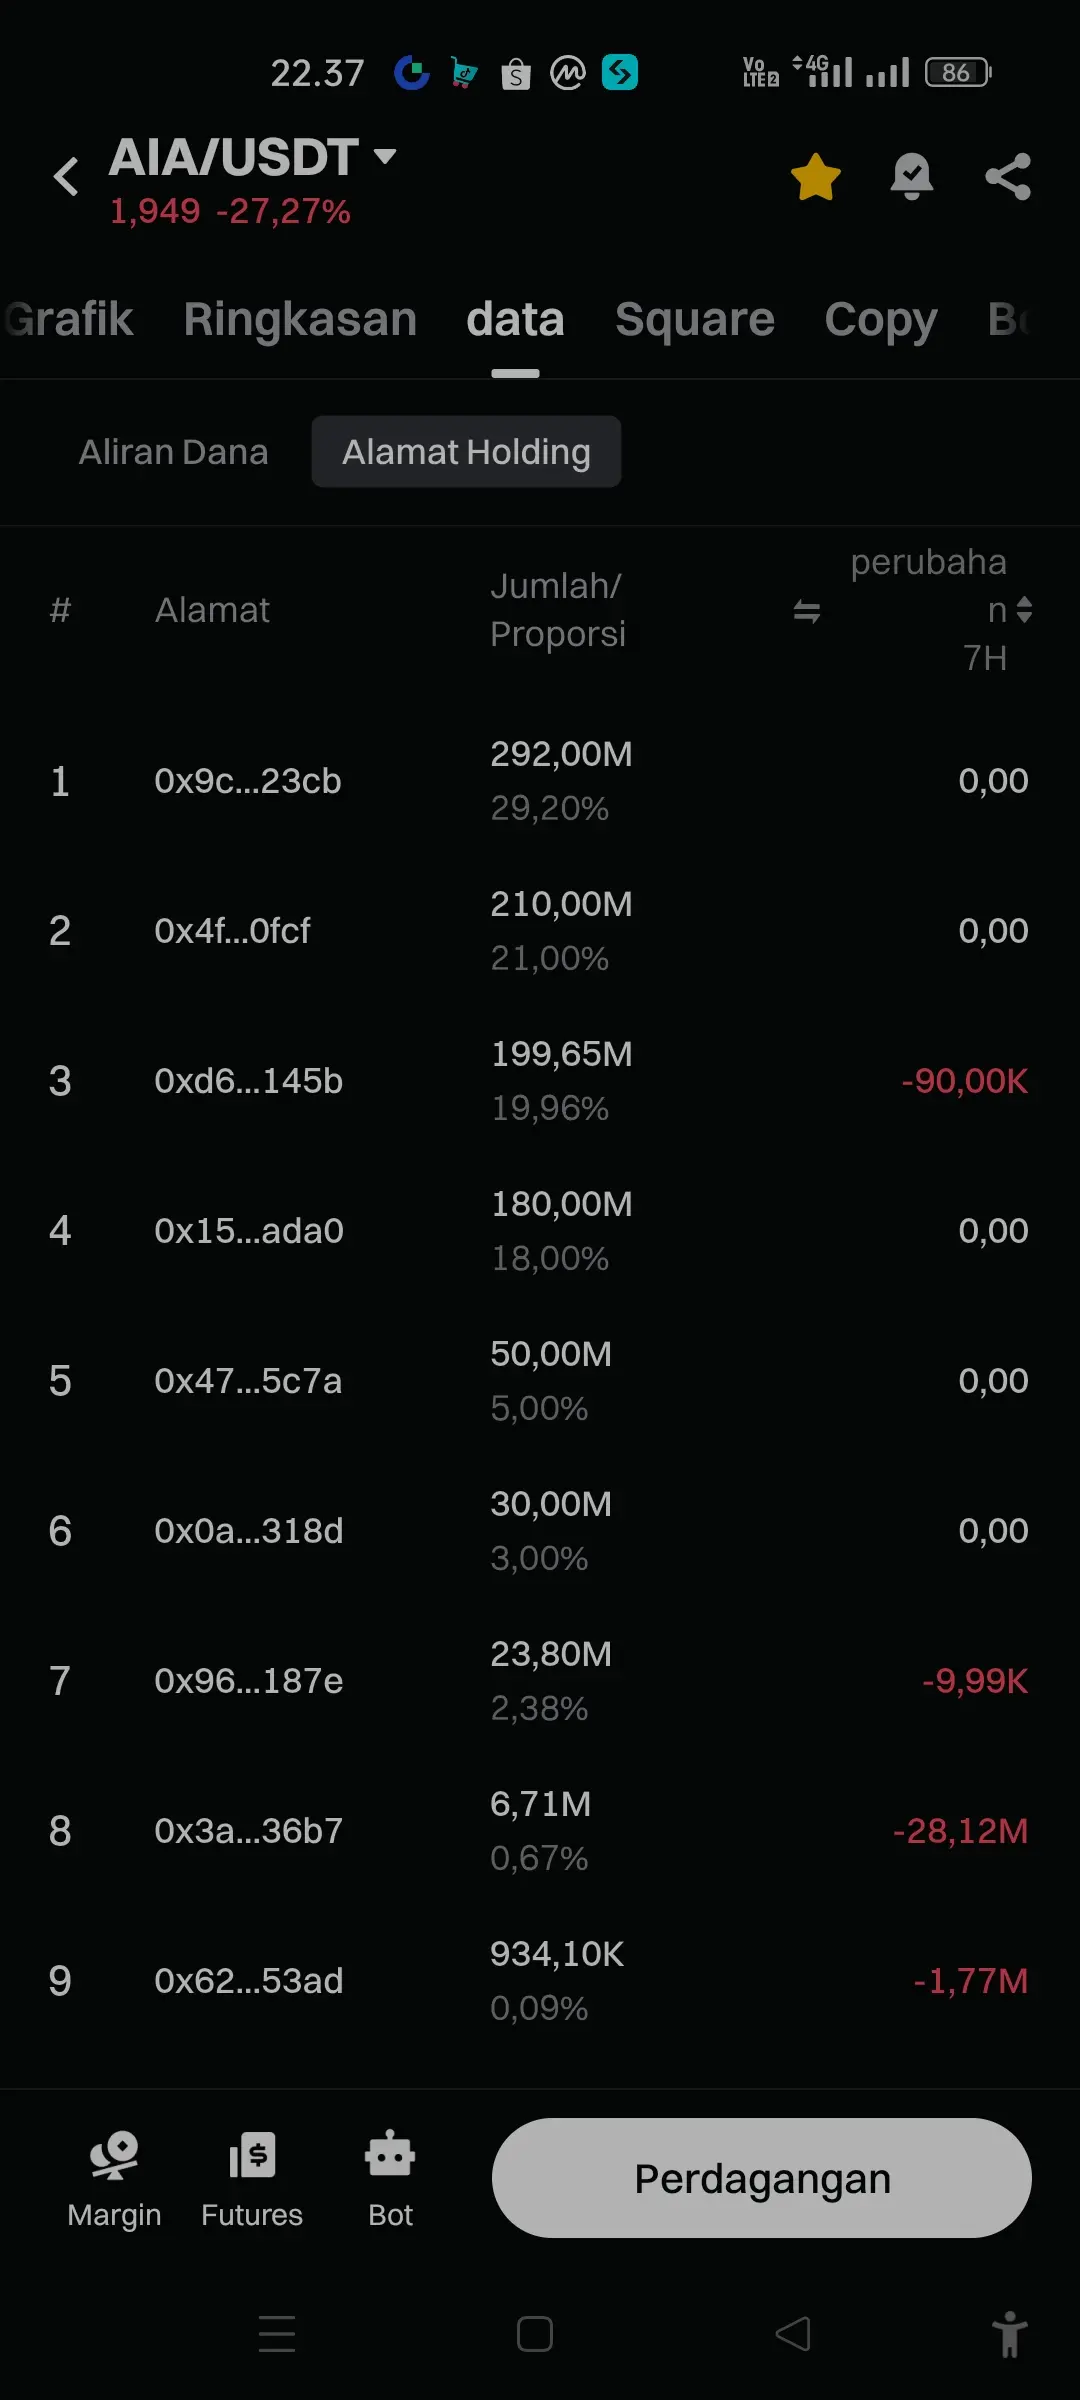The image size is (1080, 2400).
Task: Open the price alert bell icon
Action: 911,177
